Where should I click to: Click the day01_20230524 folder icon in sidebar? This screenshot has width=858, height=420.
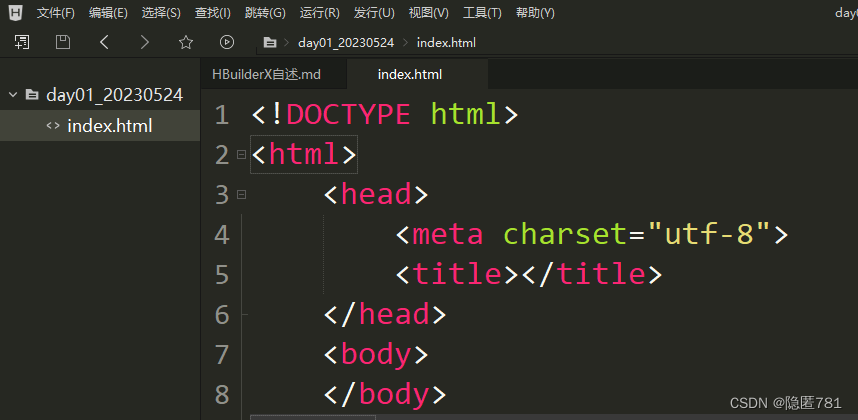tap(32, 95)
